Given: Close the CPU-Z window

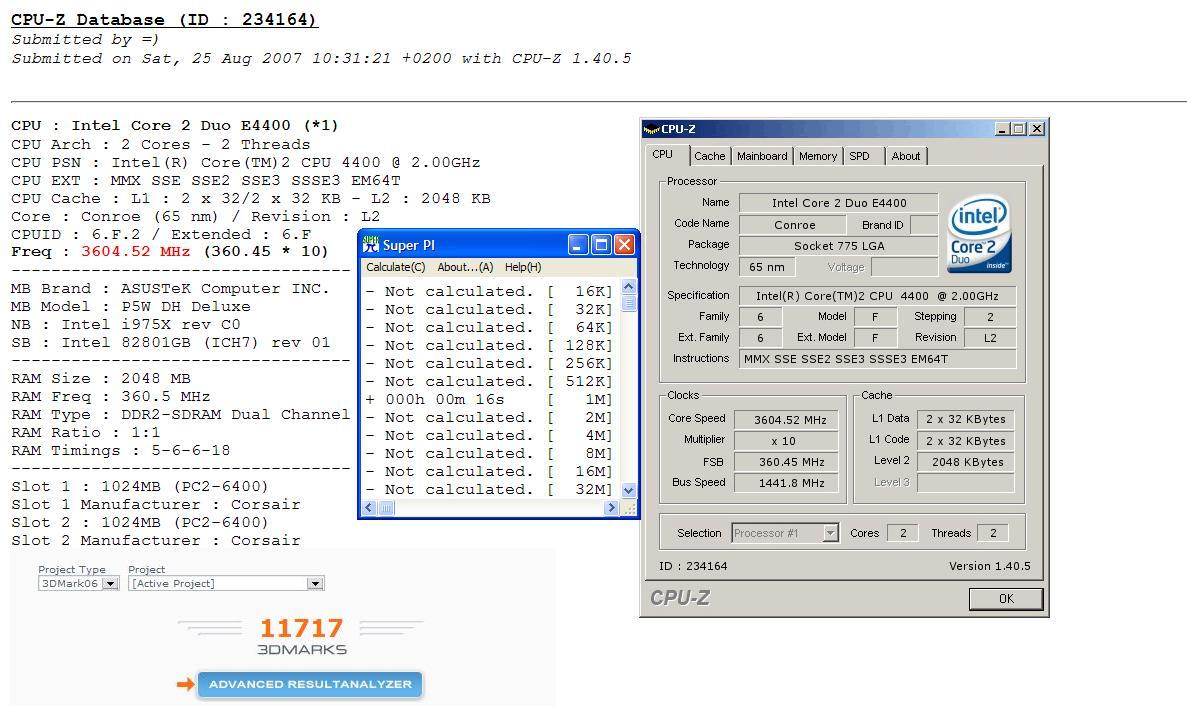Looking at the screenshot, I should tap(1037, 129).
